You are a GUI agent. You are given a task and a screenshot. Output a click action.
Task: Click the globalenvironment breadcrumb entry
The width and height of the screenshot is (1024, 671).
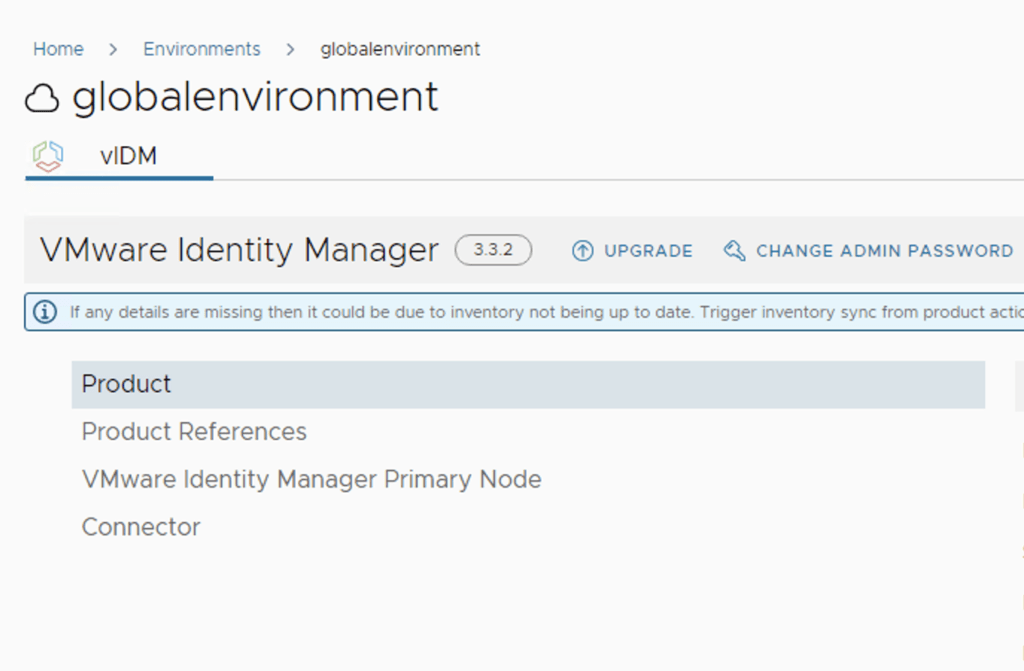[x=400, y=49]
